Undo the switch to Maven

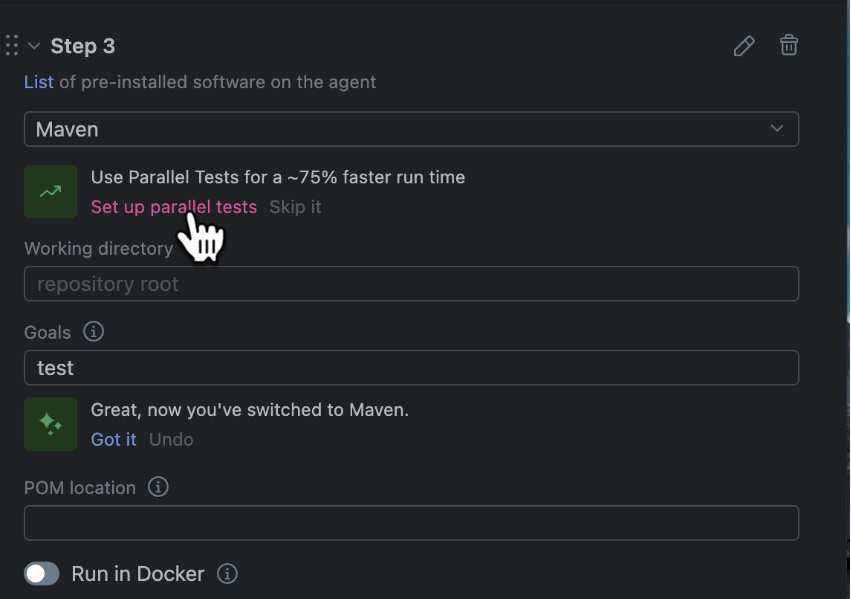pyautogui.click(x=171, y=439)
